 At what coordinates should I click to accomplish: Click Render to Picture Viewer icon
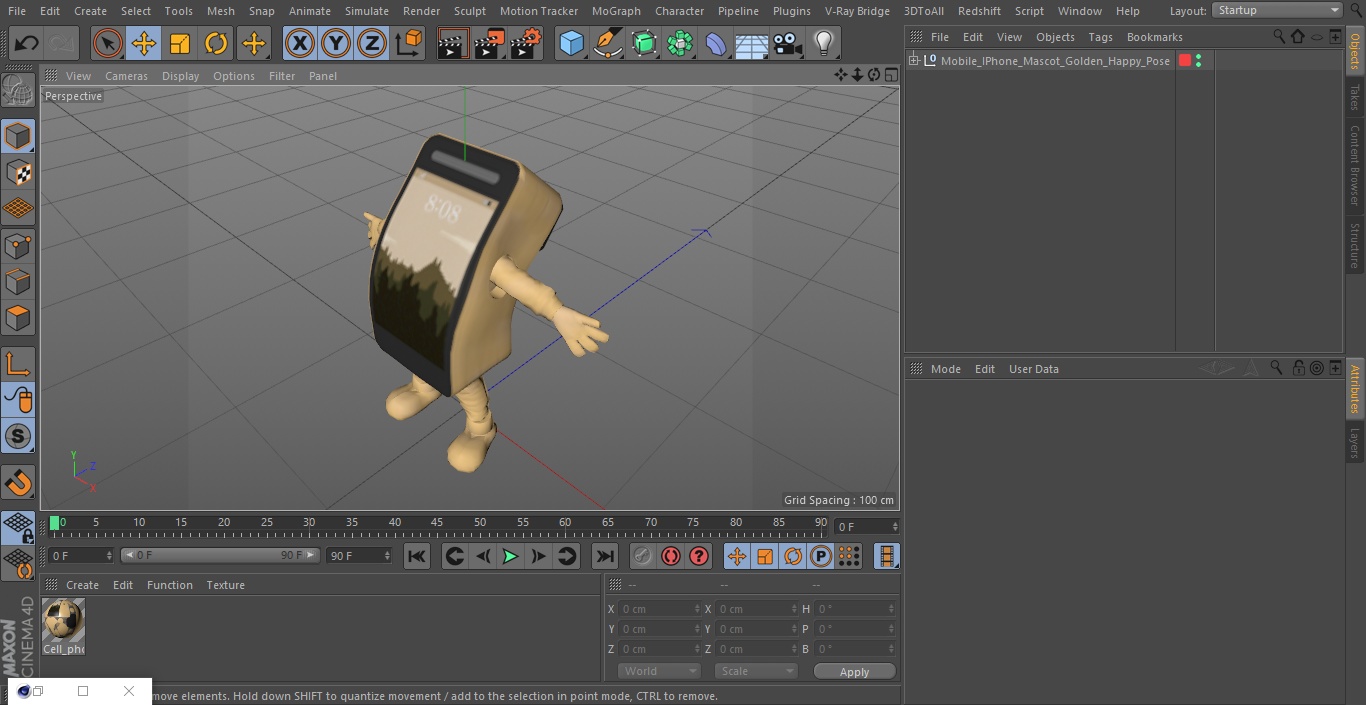[489, 43]
